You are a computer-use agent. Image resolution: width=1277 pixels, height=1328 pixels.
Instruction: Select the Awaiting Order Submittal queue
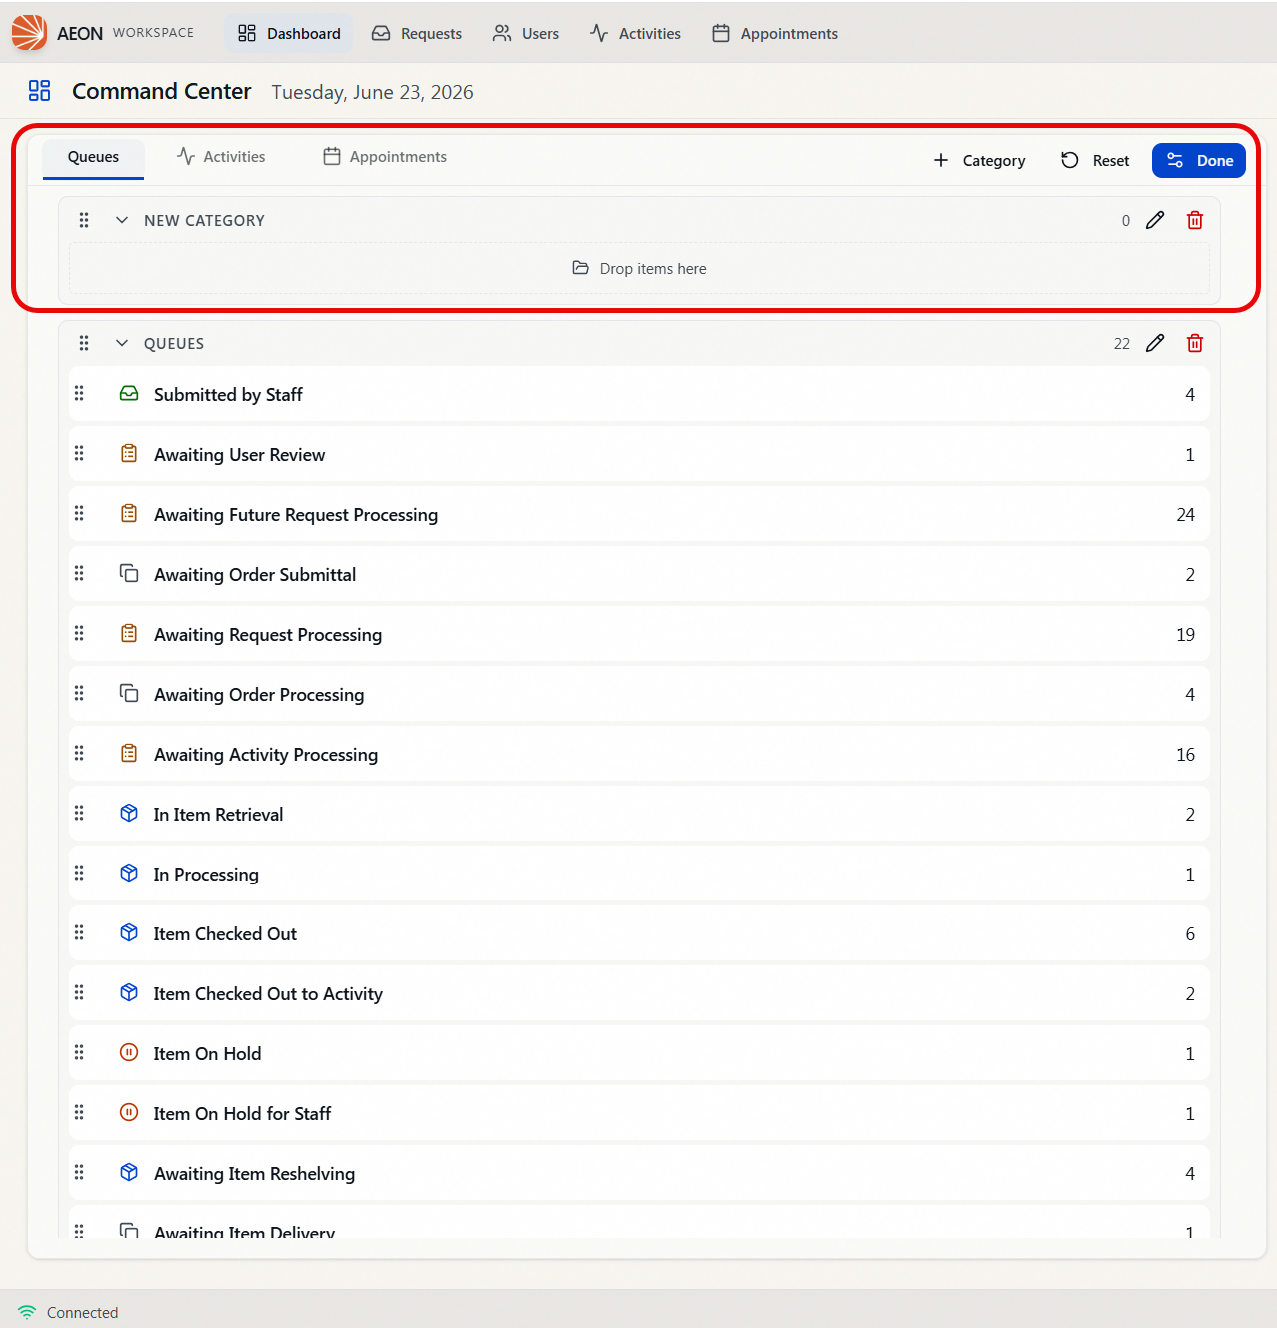point(639,574)
